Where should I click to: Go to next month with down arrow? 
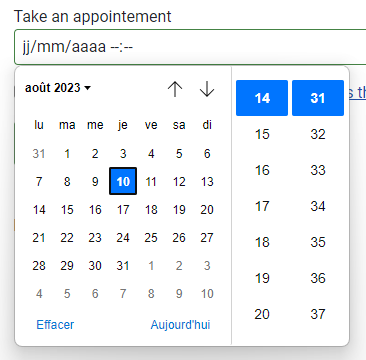pos(207,89)
